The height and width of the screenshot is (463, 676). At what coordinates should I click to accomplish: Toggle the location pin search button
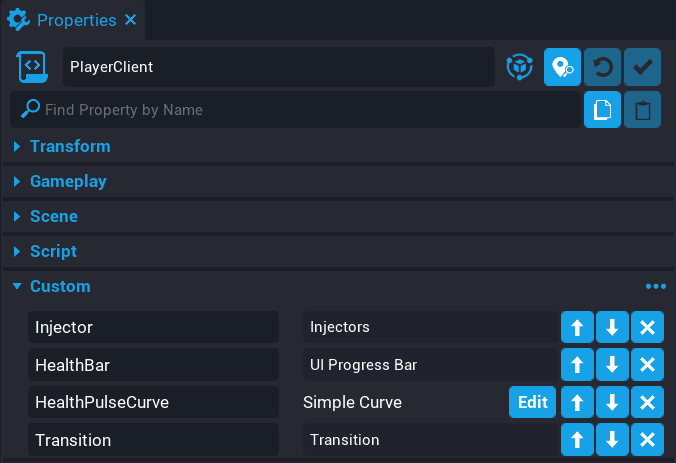562,67
